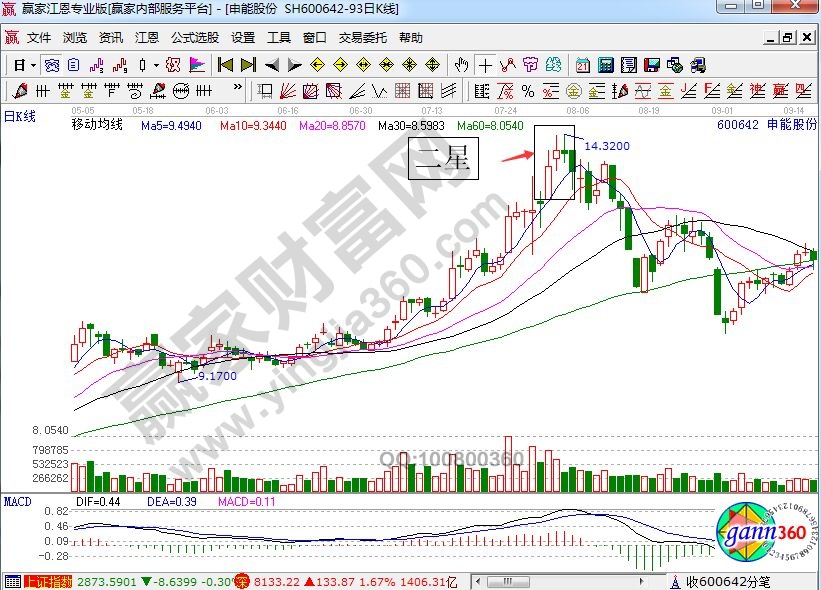Click the 申能股份 stock name label
This screenshot has height=590, width=821.
pos(790,126)
